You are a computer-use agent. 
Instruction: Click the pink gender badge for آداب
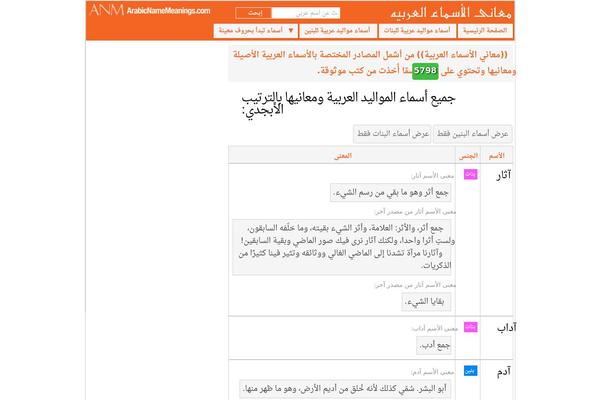click(470, 327)
